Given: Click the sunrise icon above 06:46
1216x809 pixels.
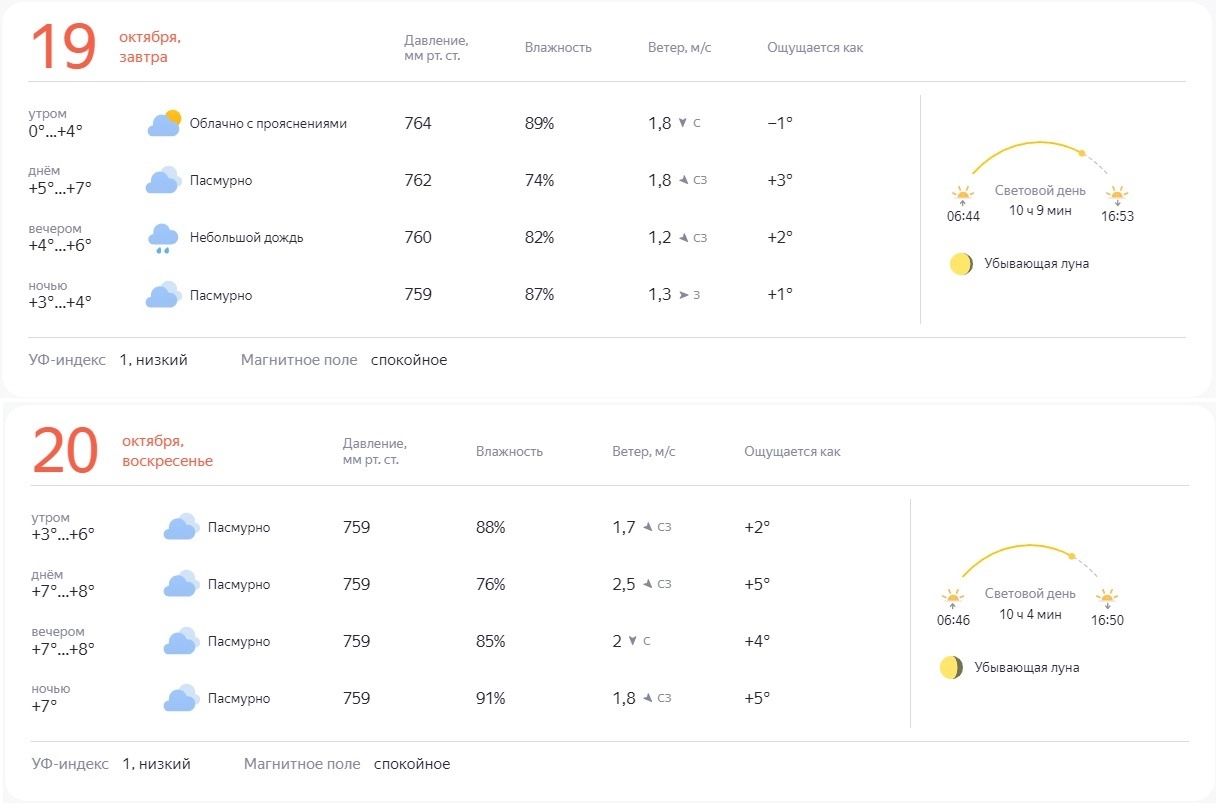Looking at the screenshot, I should pyautogui.click(x=953, y=598).
